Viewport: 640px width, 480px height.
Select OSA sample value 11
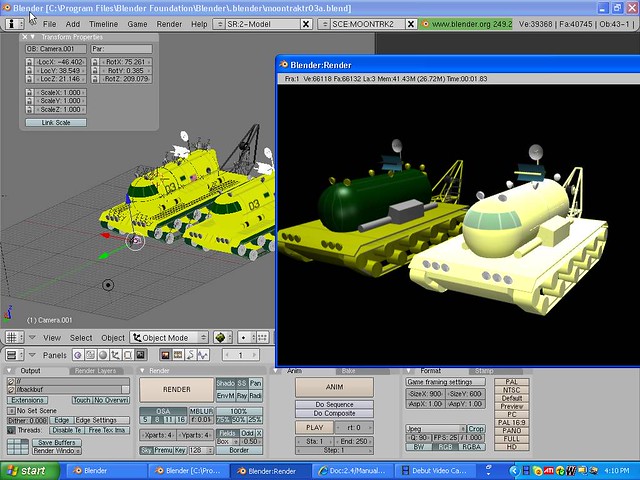tap(169, 420)
